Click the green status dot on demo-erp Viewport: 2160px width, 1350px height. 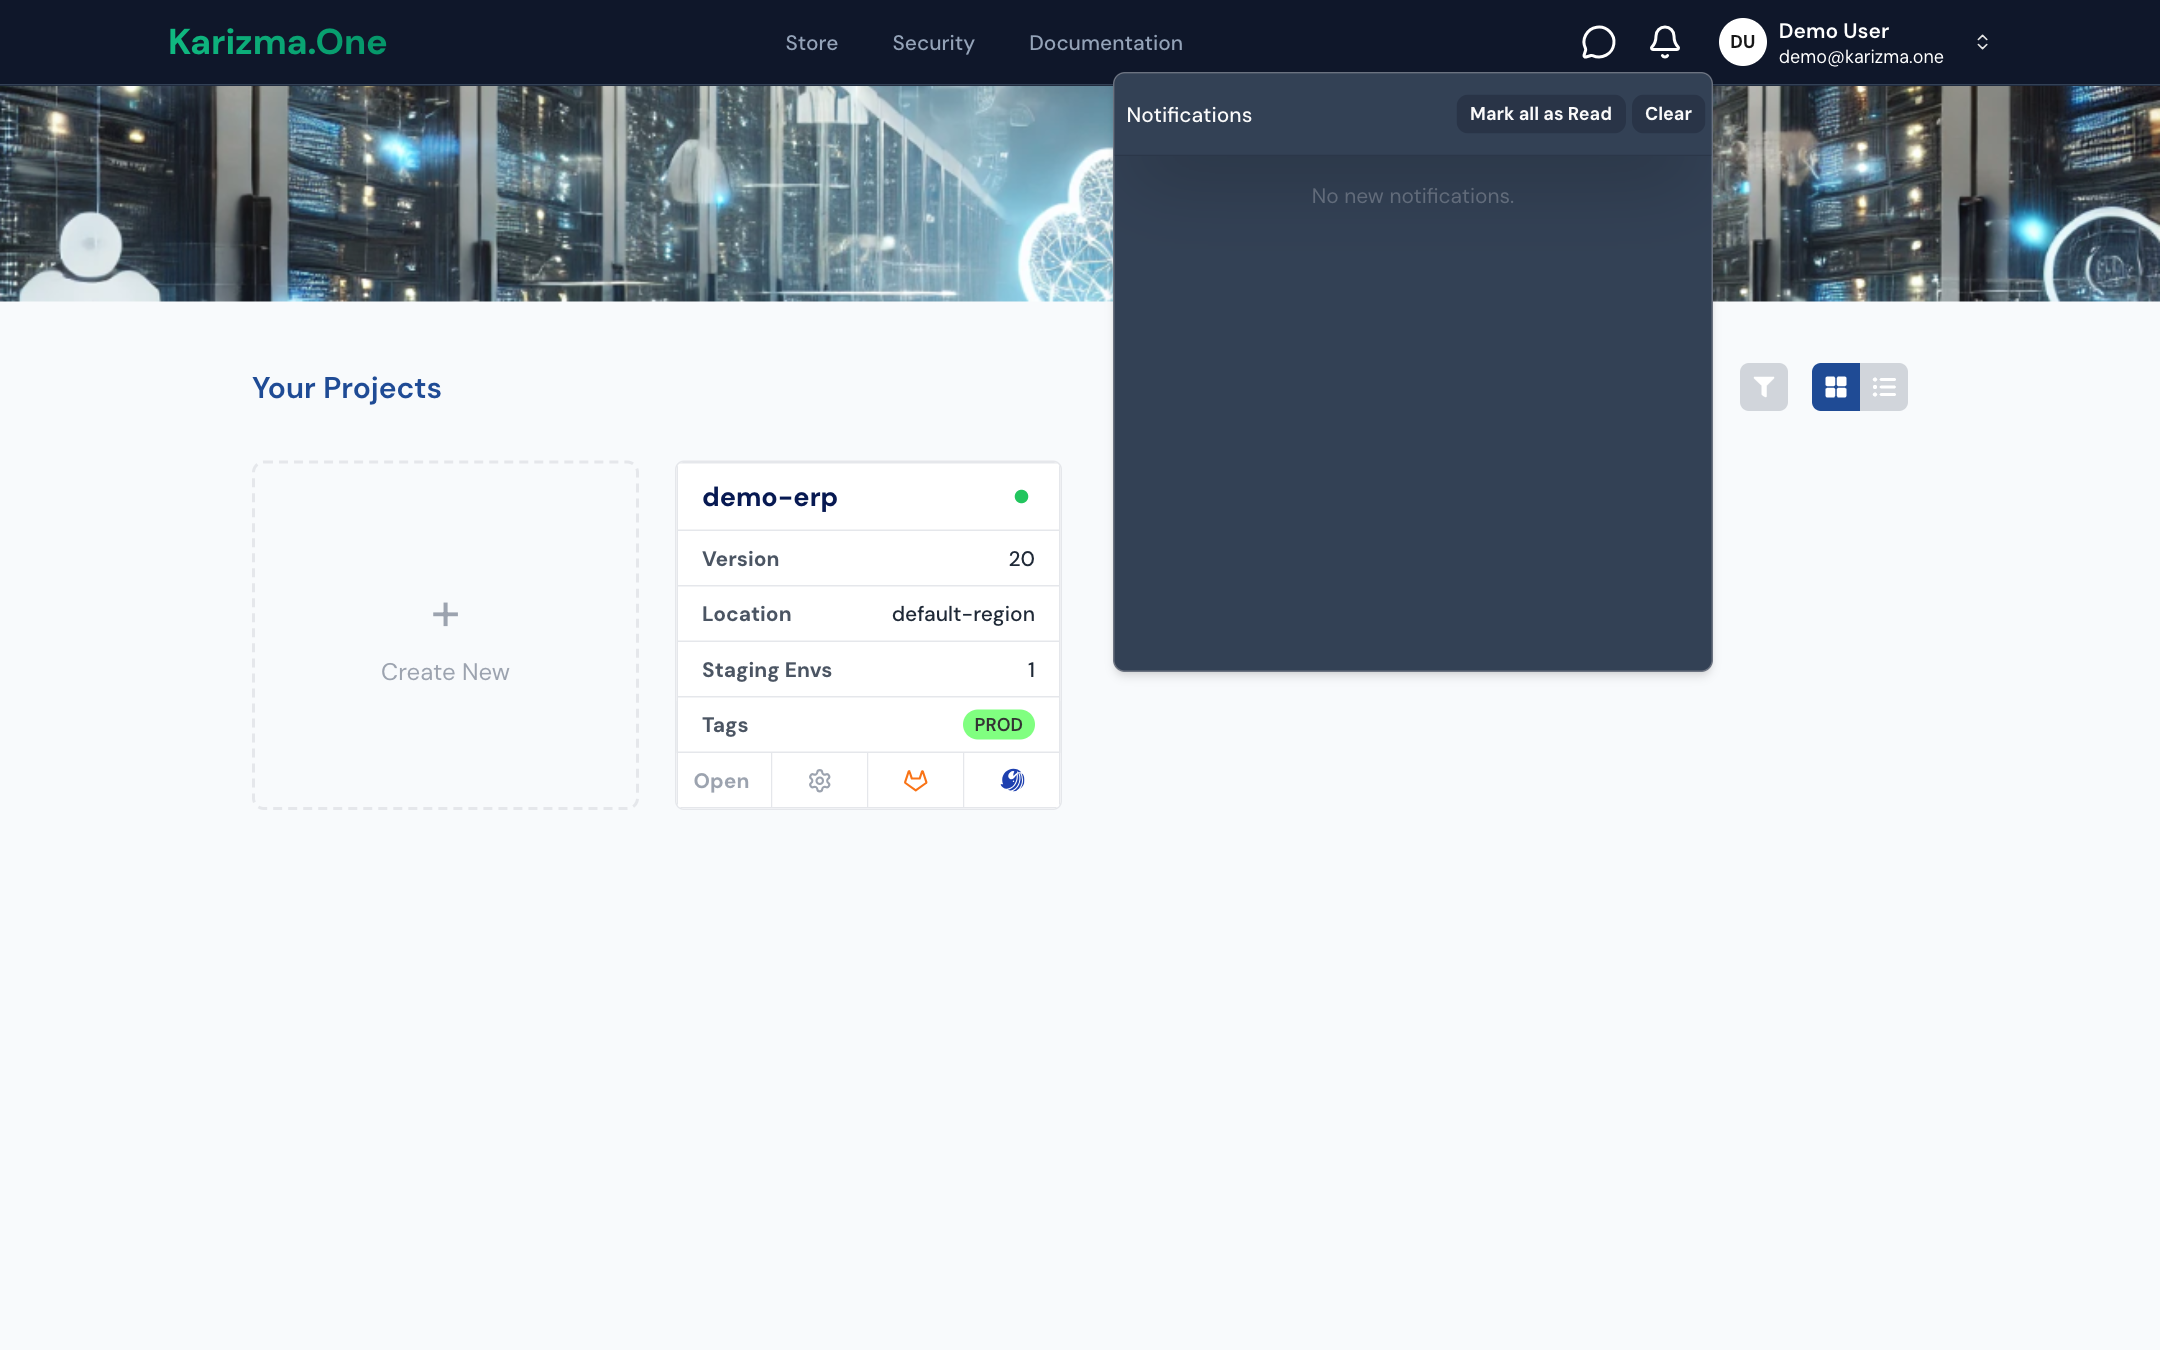[x=1021, y=496]
